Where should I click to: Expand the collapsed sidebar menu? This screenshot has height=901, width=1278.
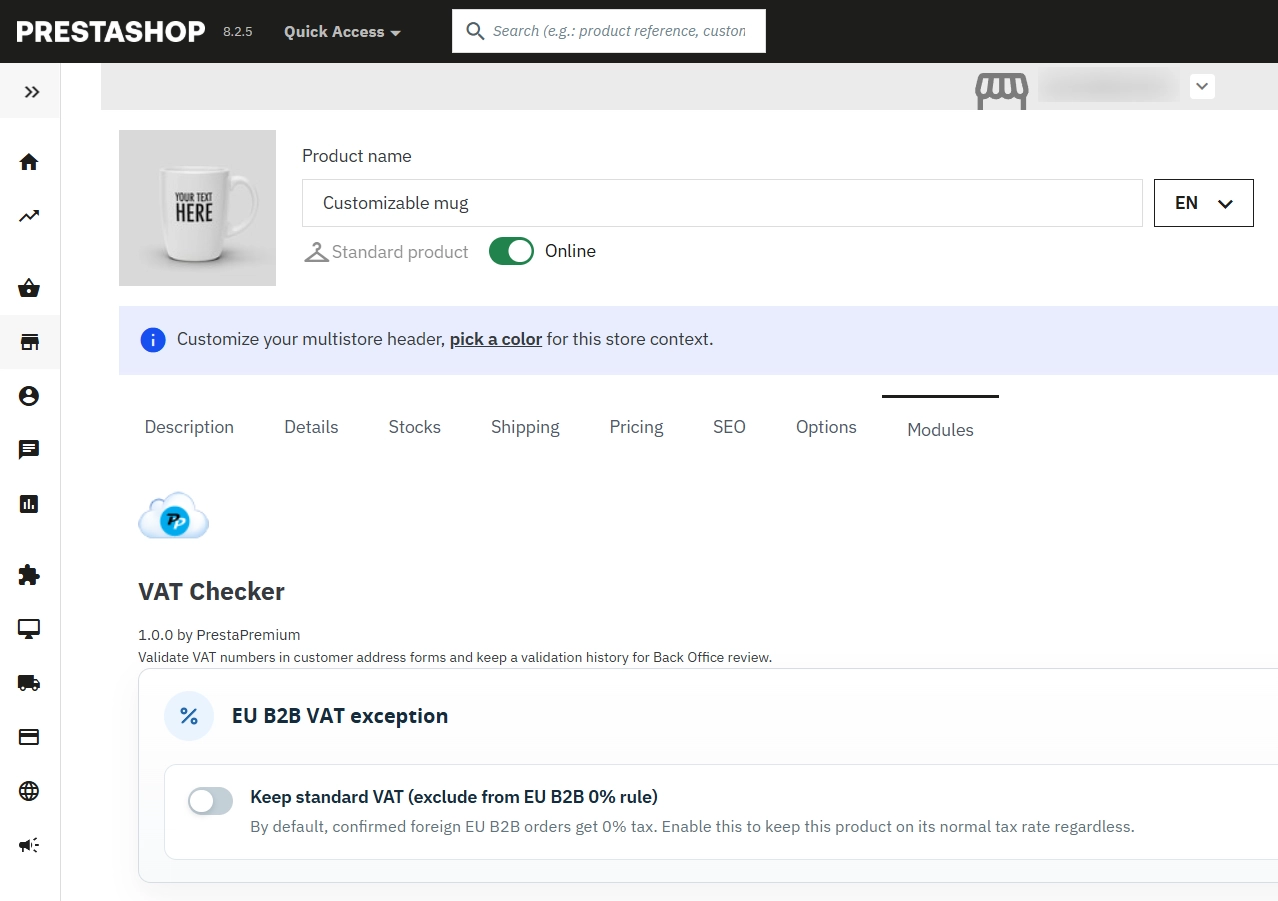32,92
